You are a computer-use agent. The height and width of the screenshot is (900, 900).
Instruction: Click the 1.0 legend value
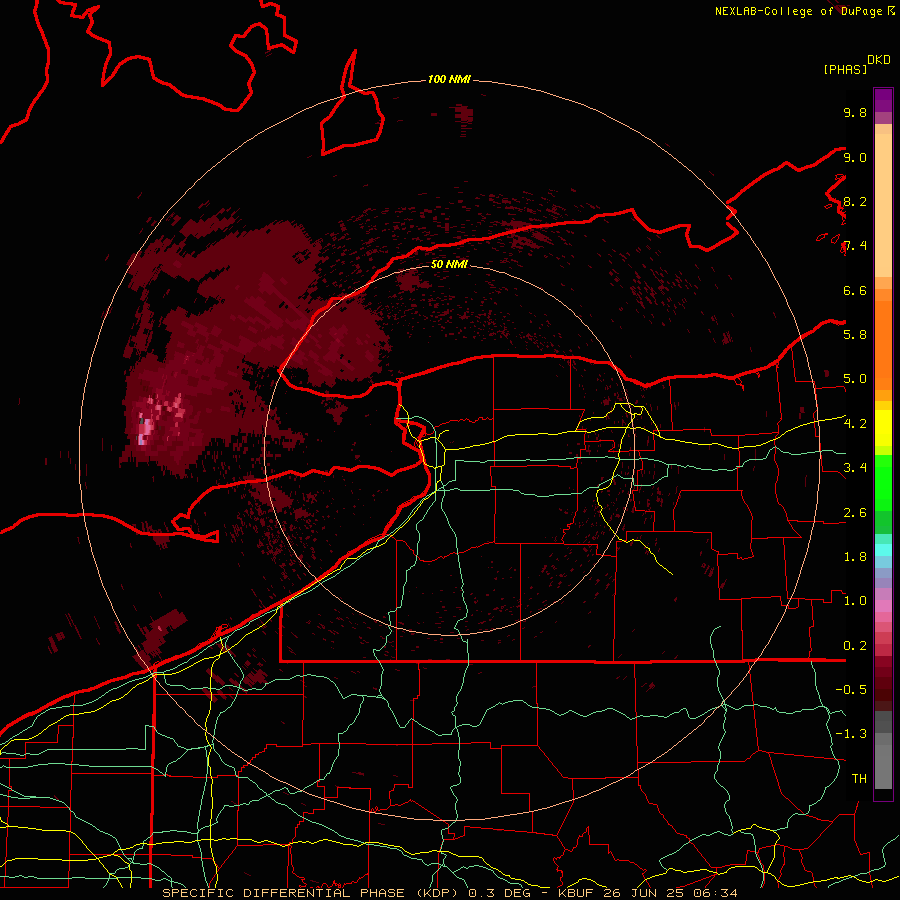[855, 601]
